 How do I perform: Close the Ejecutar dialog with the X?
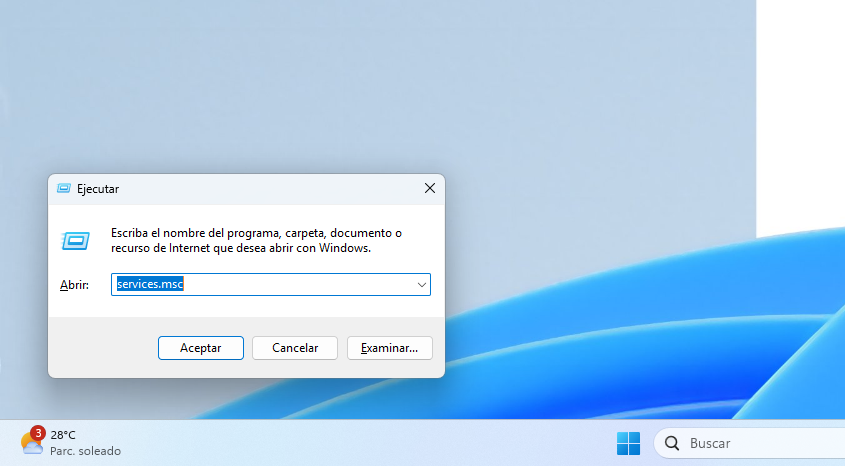point(429,188)
